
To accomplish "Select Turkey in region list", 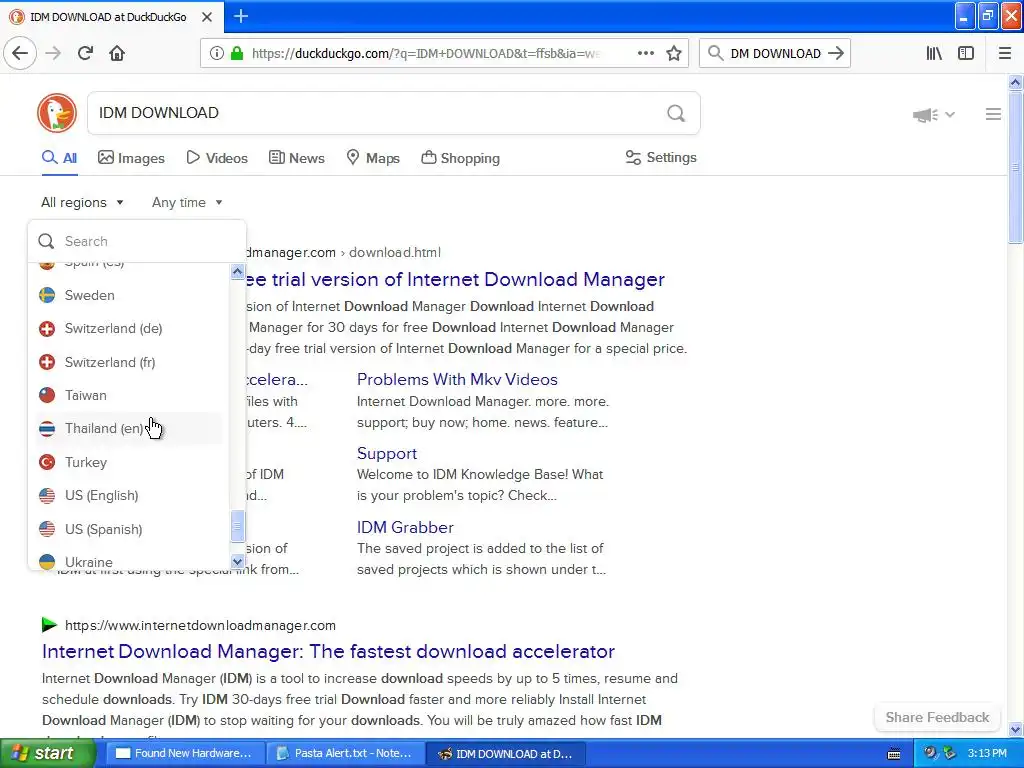I will 129,462.
